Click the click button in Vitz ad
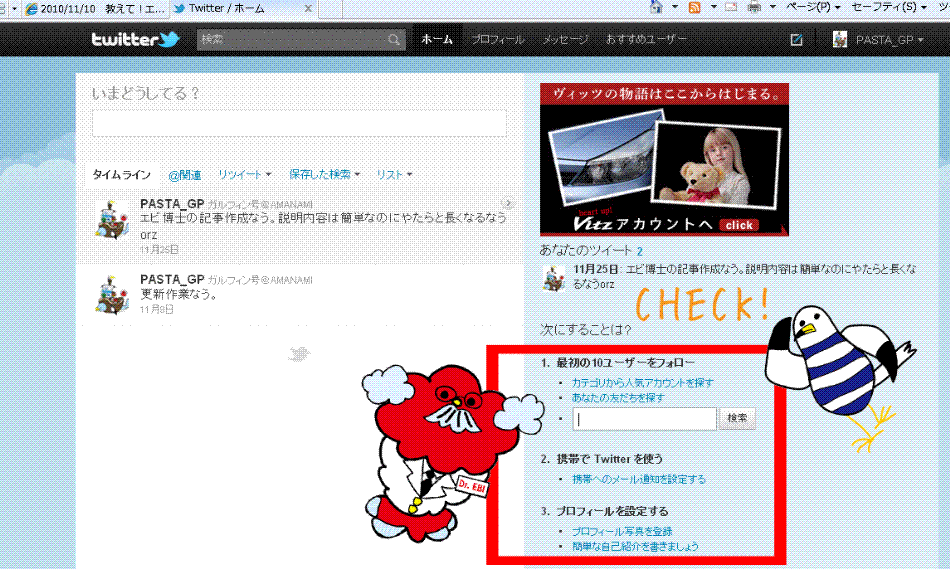The height and width of the screenshot is (569, 950). coord(739,225)
